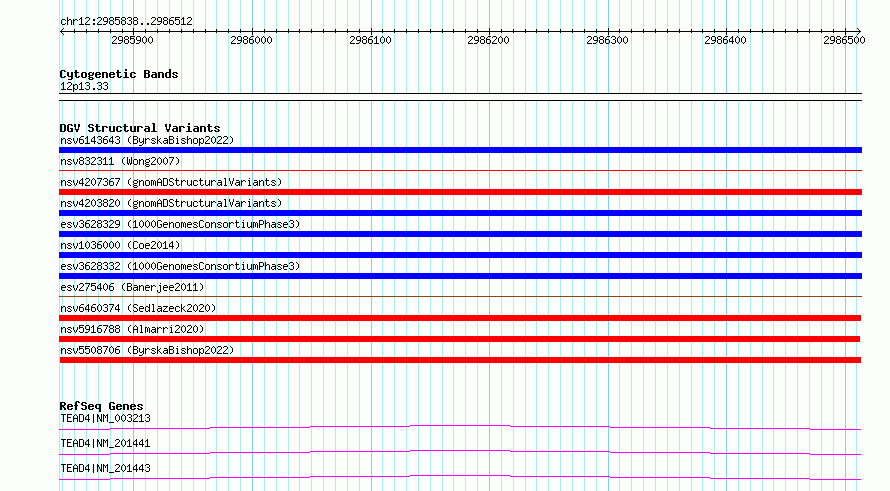Click the blue bar under nsv1036000

coord(460,255)
